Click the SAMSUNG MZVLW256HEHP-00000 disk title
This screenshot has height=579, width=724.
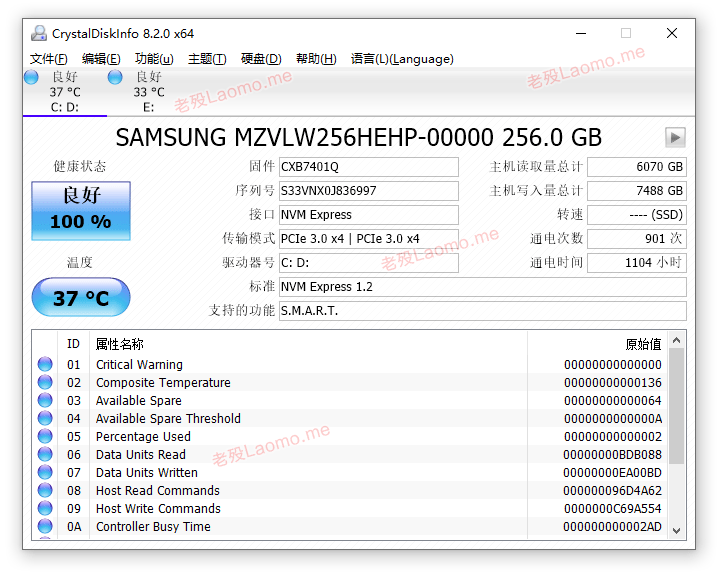tap(358, 138)
